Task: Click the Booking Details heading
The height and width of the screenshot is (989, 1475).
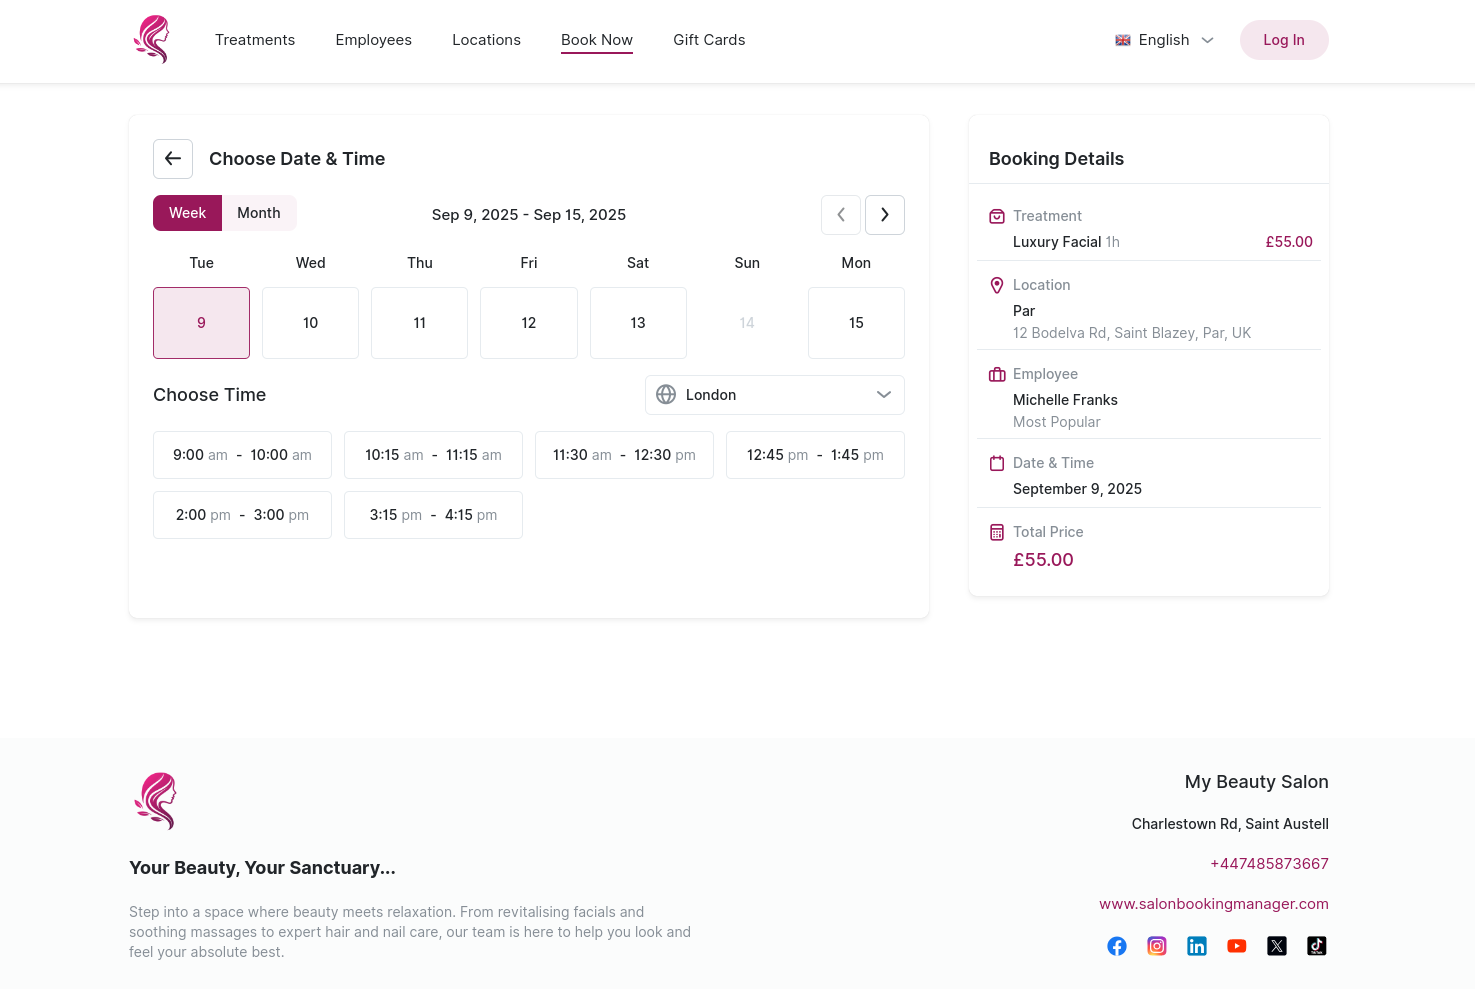Action: point(1056,159)
